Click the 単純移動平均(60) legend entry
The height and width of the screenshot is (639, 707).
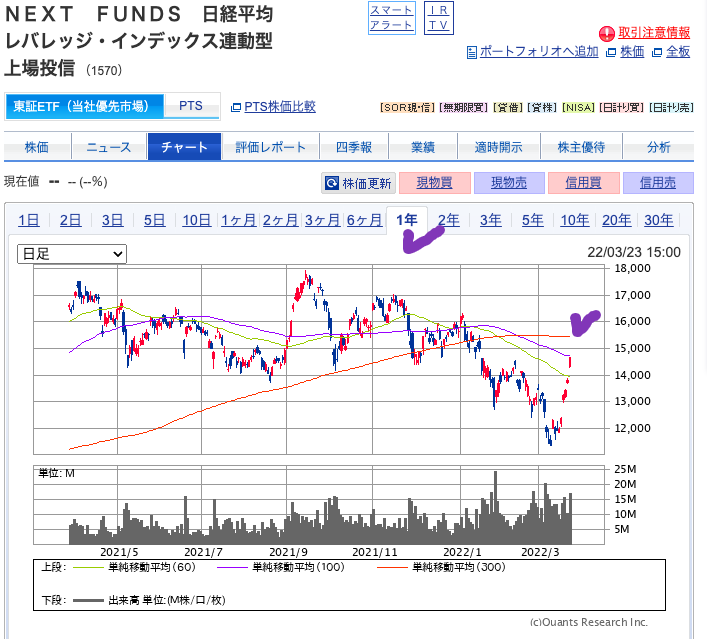coord(134,567)
